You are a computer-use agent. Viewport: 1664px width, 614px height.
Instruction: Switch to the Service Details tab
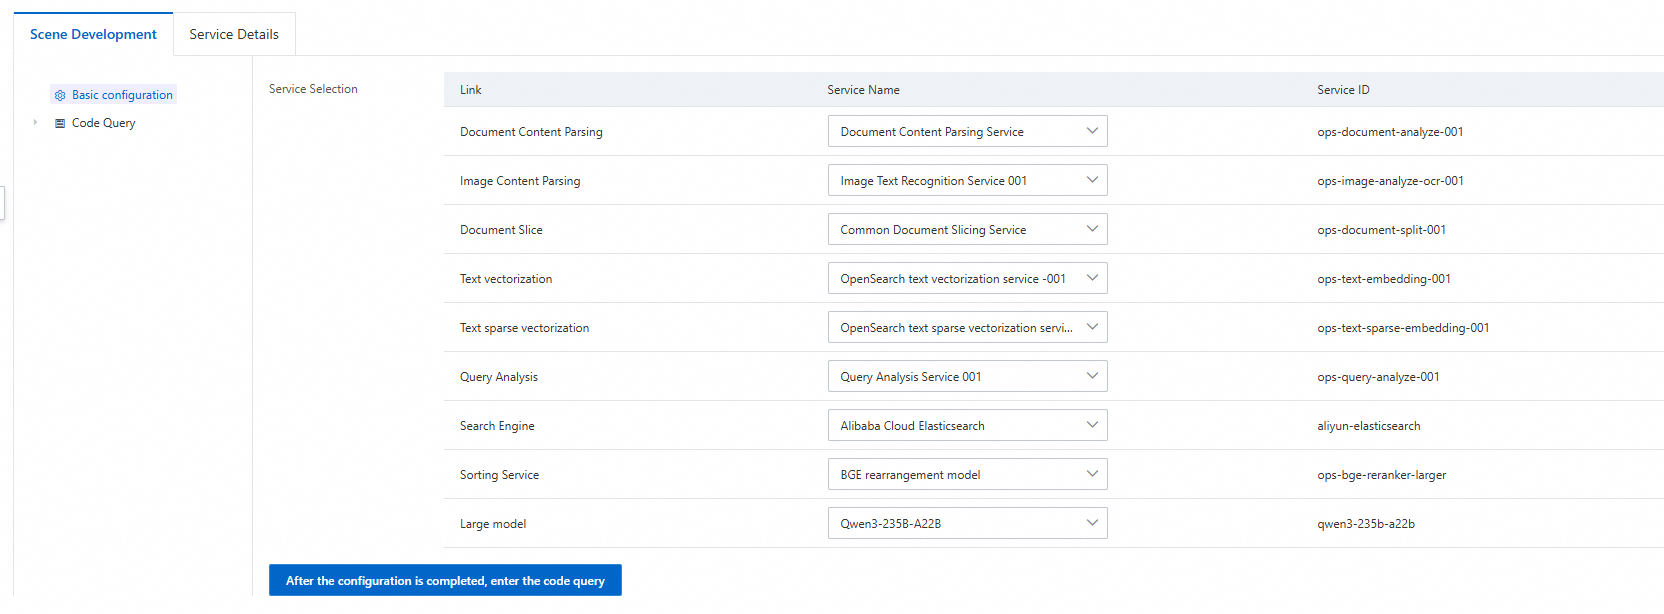pos(234,34)
